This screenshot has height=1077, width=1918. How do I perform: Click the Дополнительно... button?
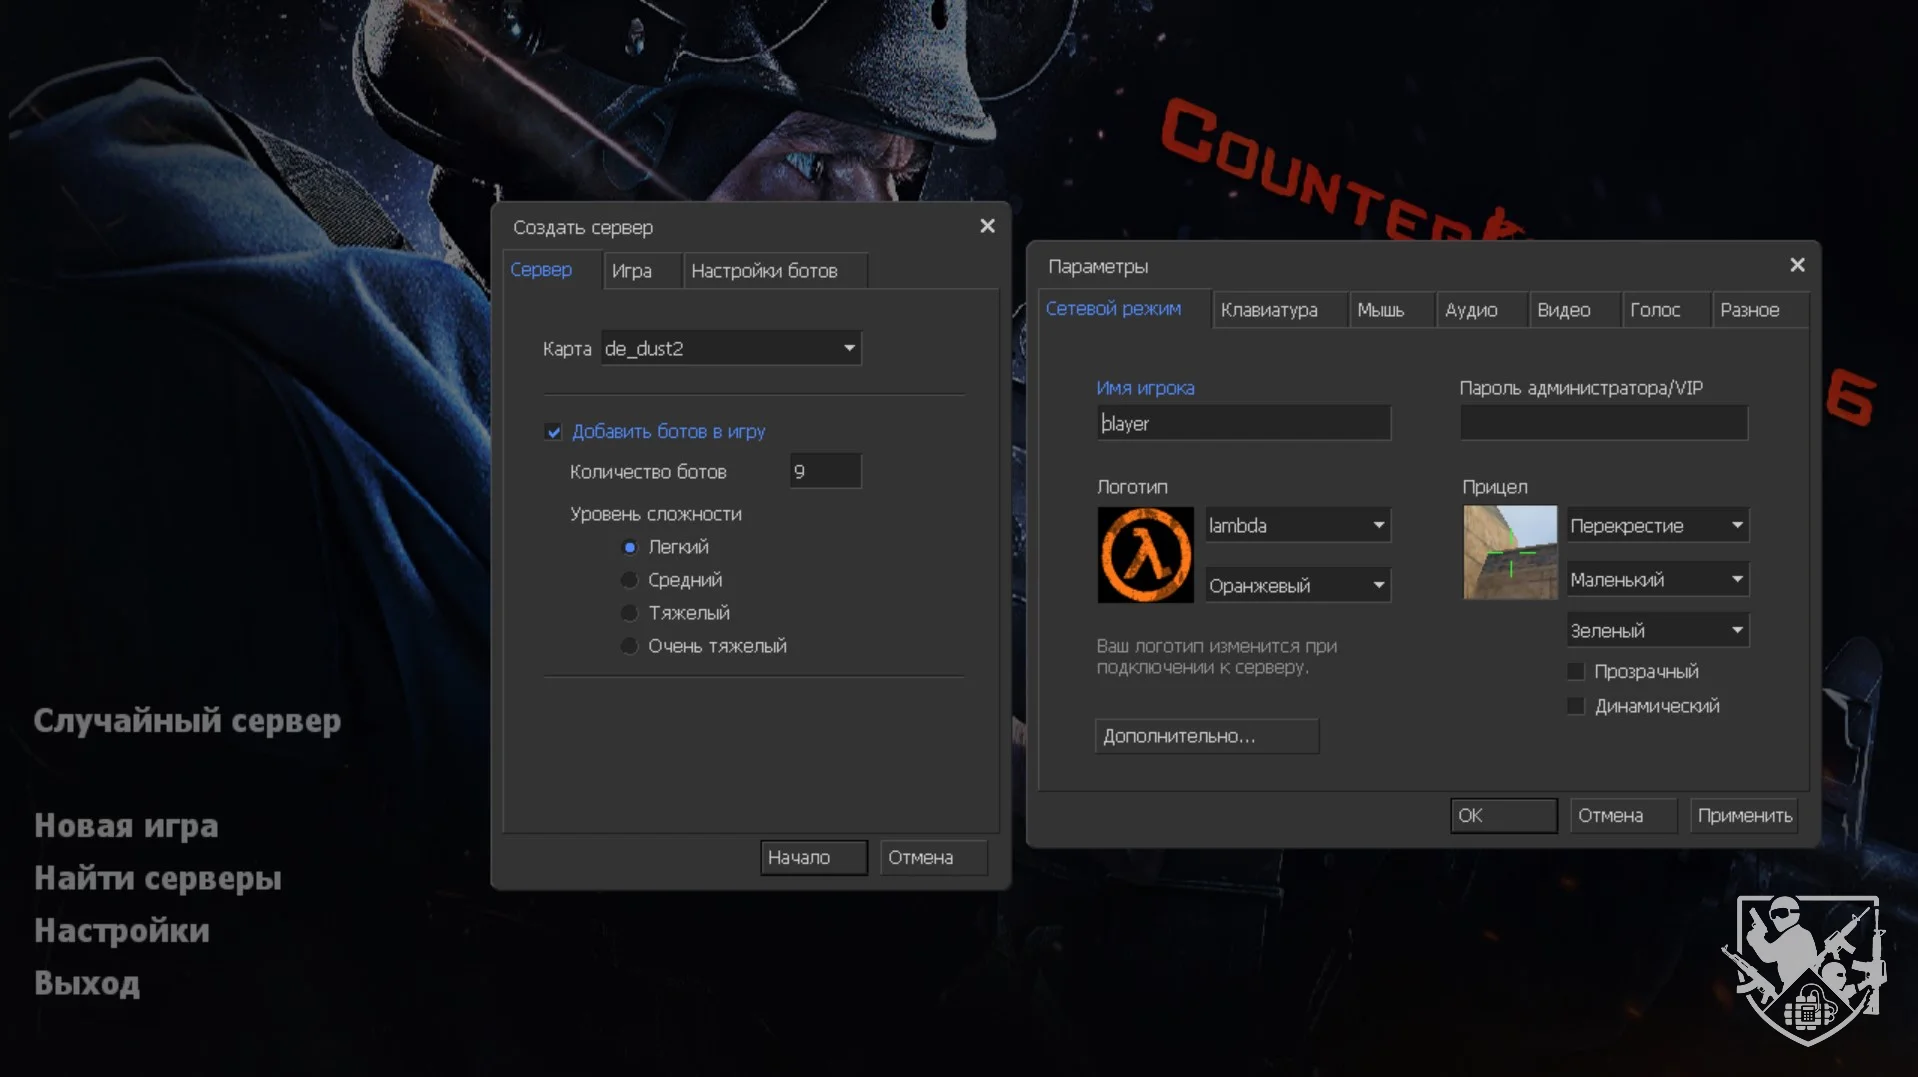click(1206, 736)
